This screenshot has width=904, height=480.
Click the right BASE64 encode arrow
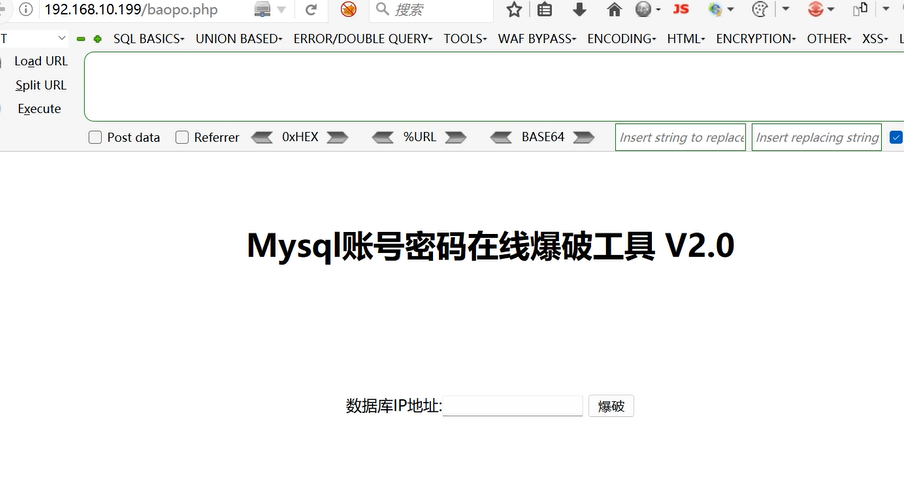tap(584, 137)
